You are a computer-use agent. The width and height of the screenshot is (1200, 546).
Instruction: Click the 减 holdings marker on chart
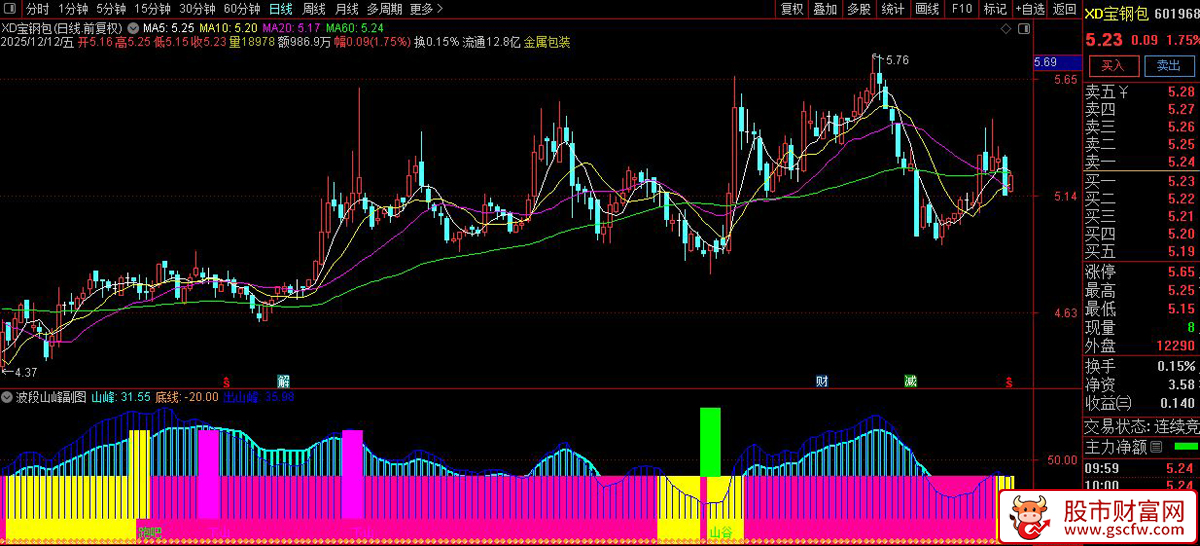pyautogui.click(x=910, y=381)
